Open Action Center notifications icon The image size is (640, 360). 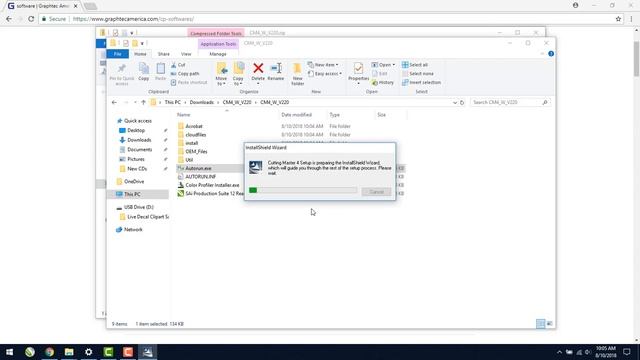coord(627,352)
